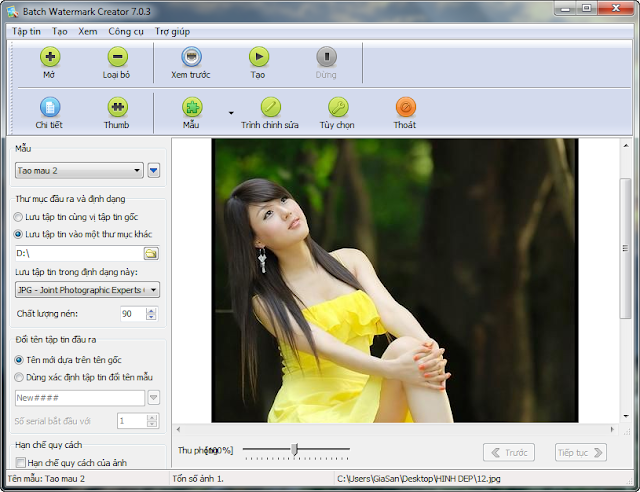Click the New#### rename pattern field

click(x=80, y=398)
